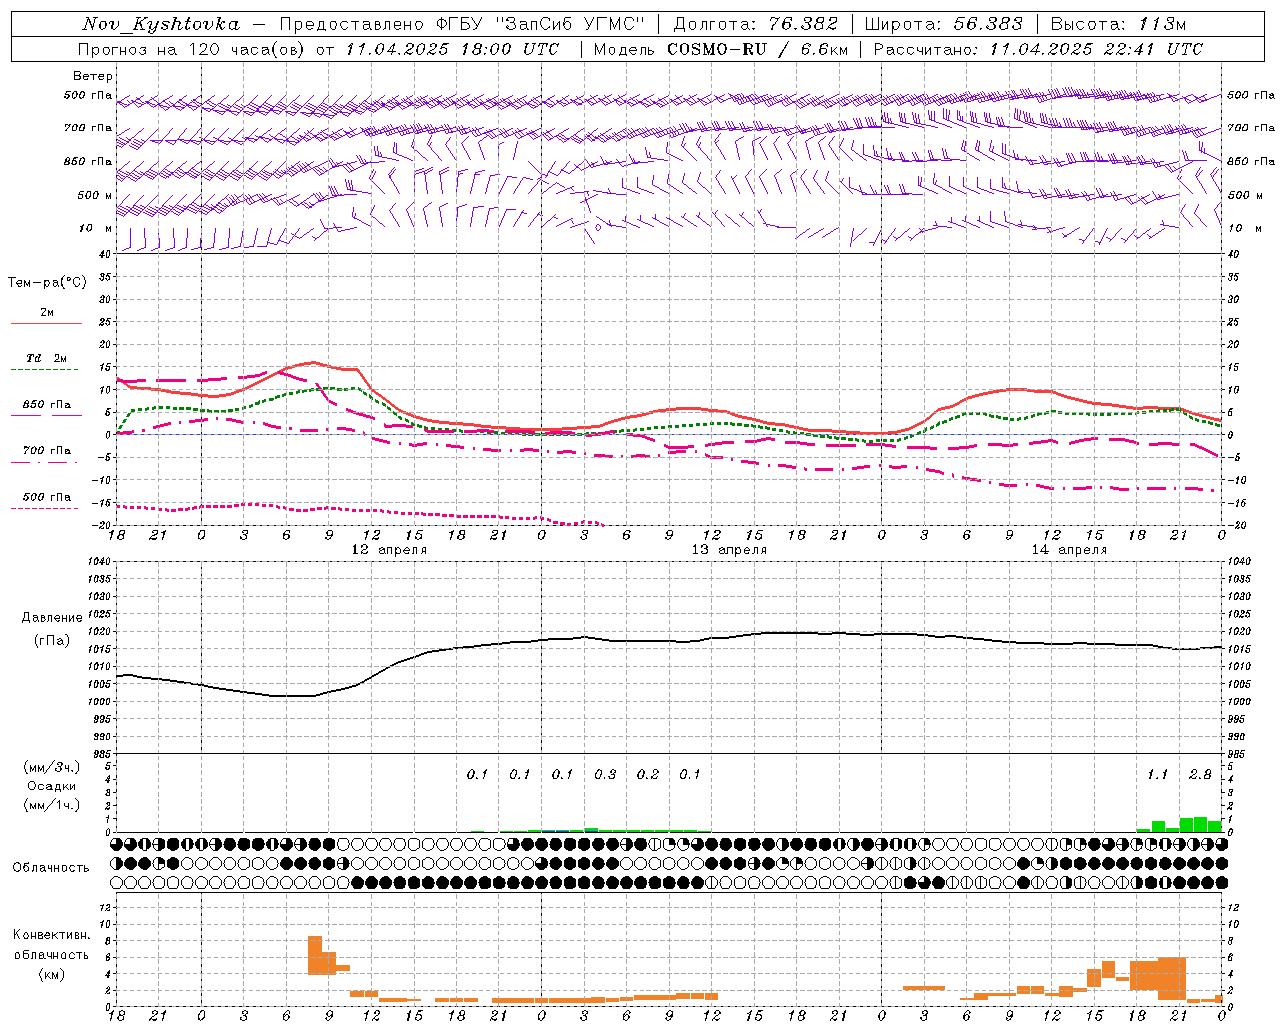Screen dimensions: 1280x1024
Task: Click the '700 гПа' temperature legend entry
Action: point(47,450)
